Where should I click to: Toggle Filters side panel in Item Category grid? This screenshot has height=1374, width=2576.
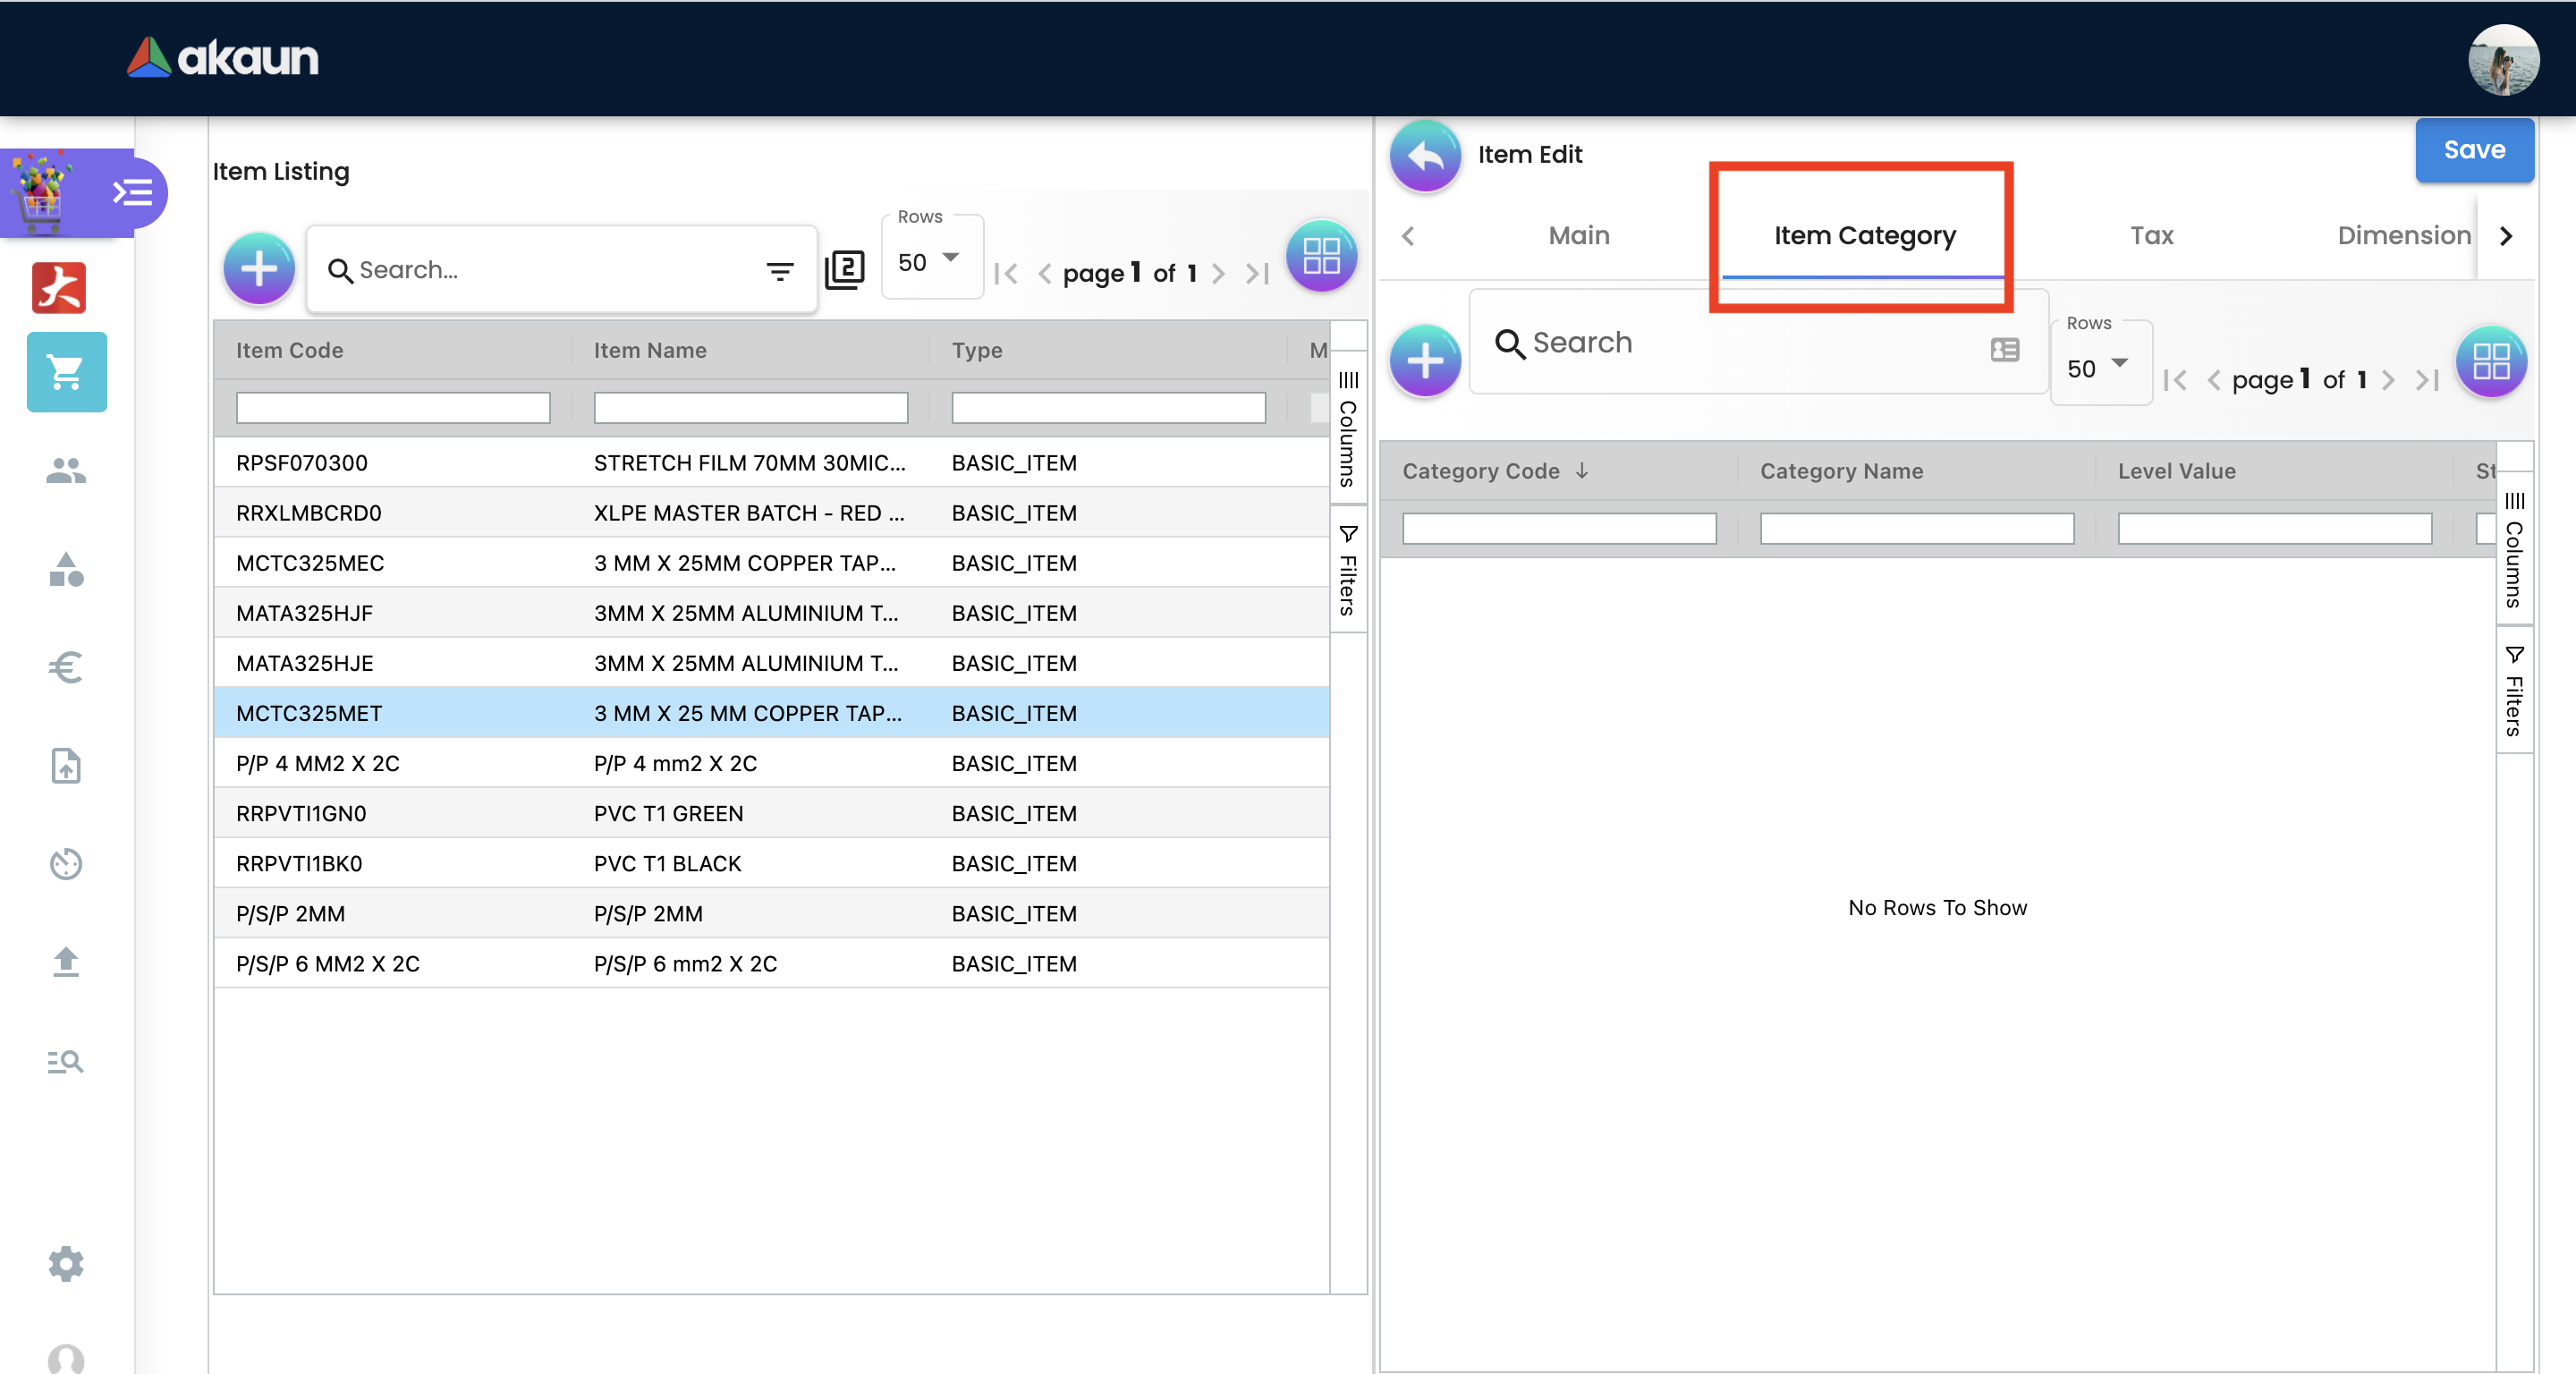coord(2514,692)
